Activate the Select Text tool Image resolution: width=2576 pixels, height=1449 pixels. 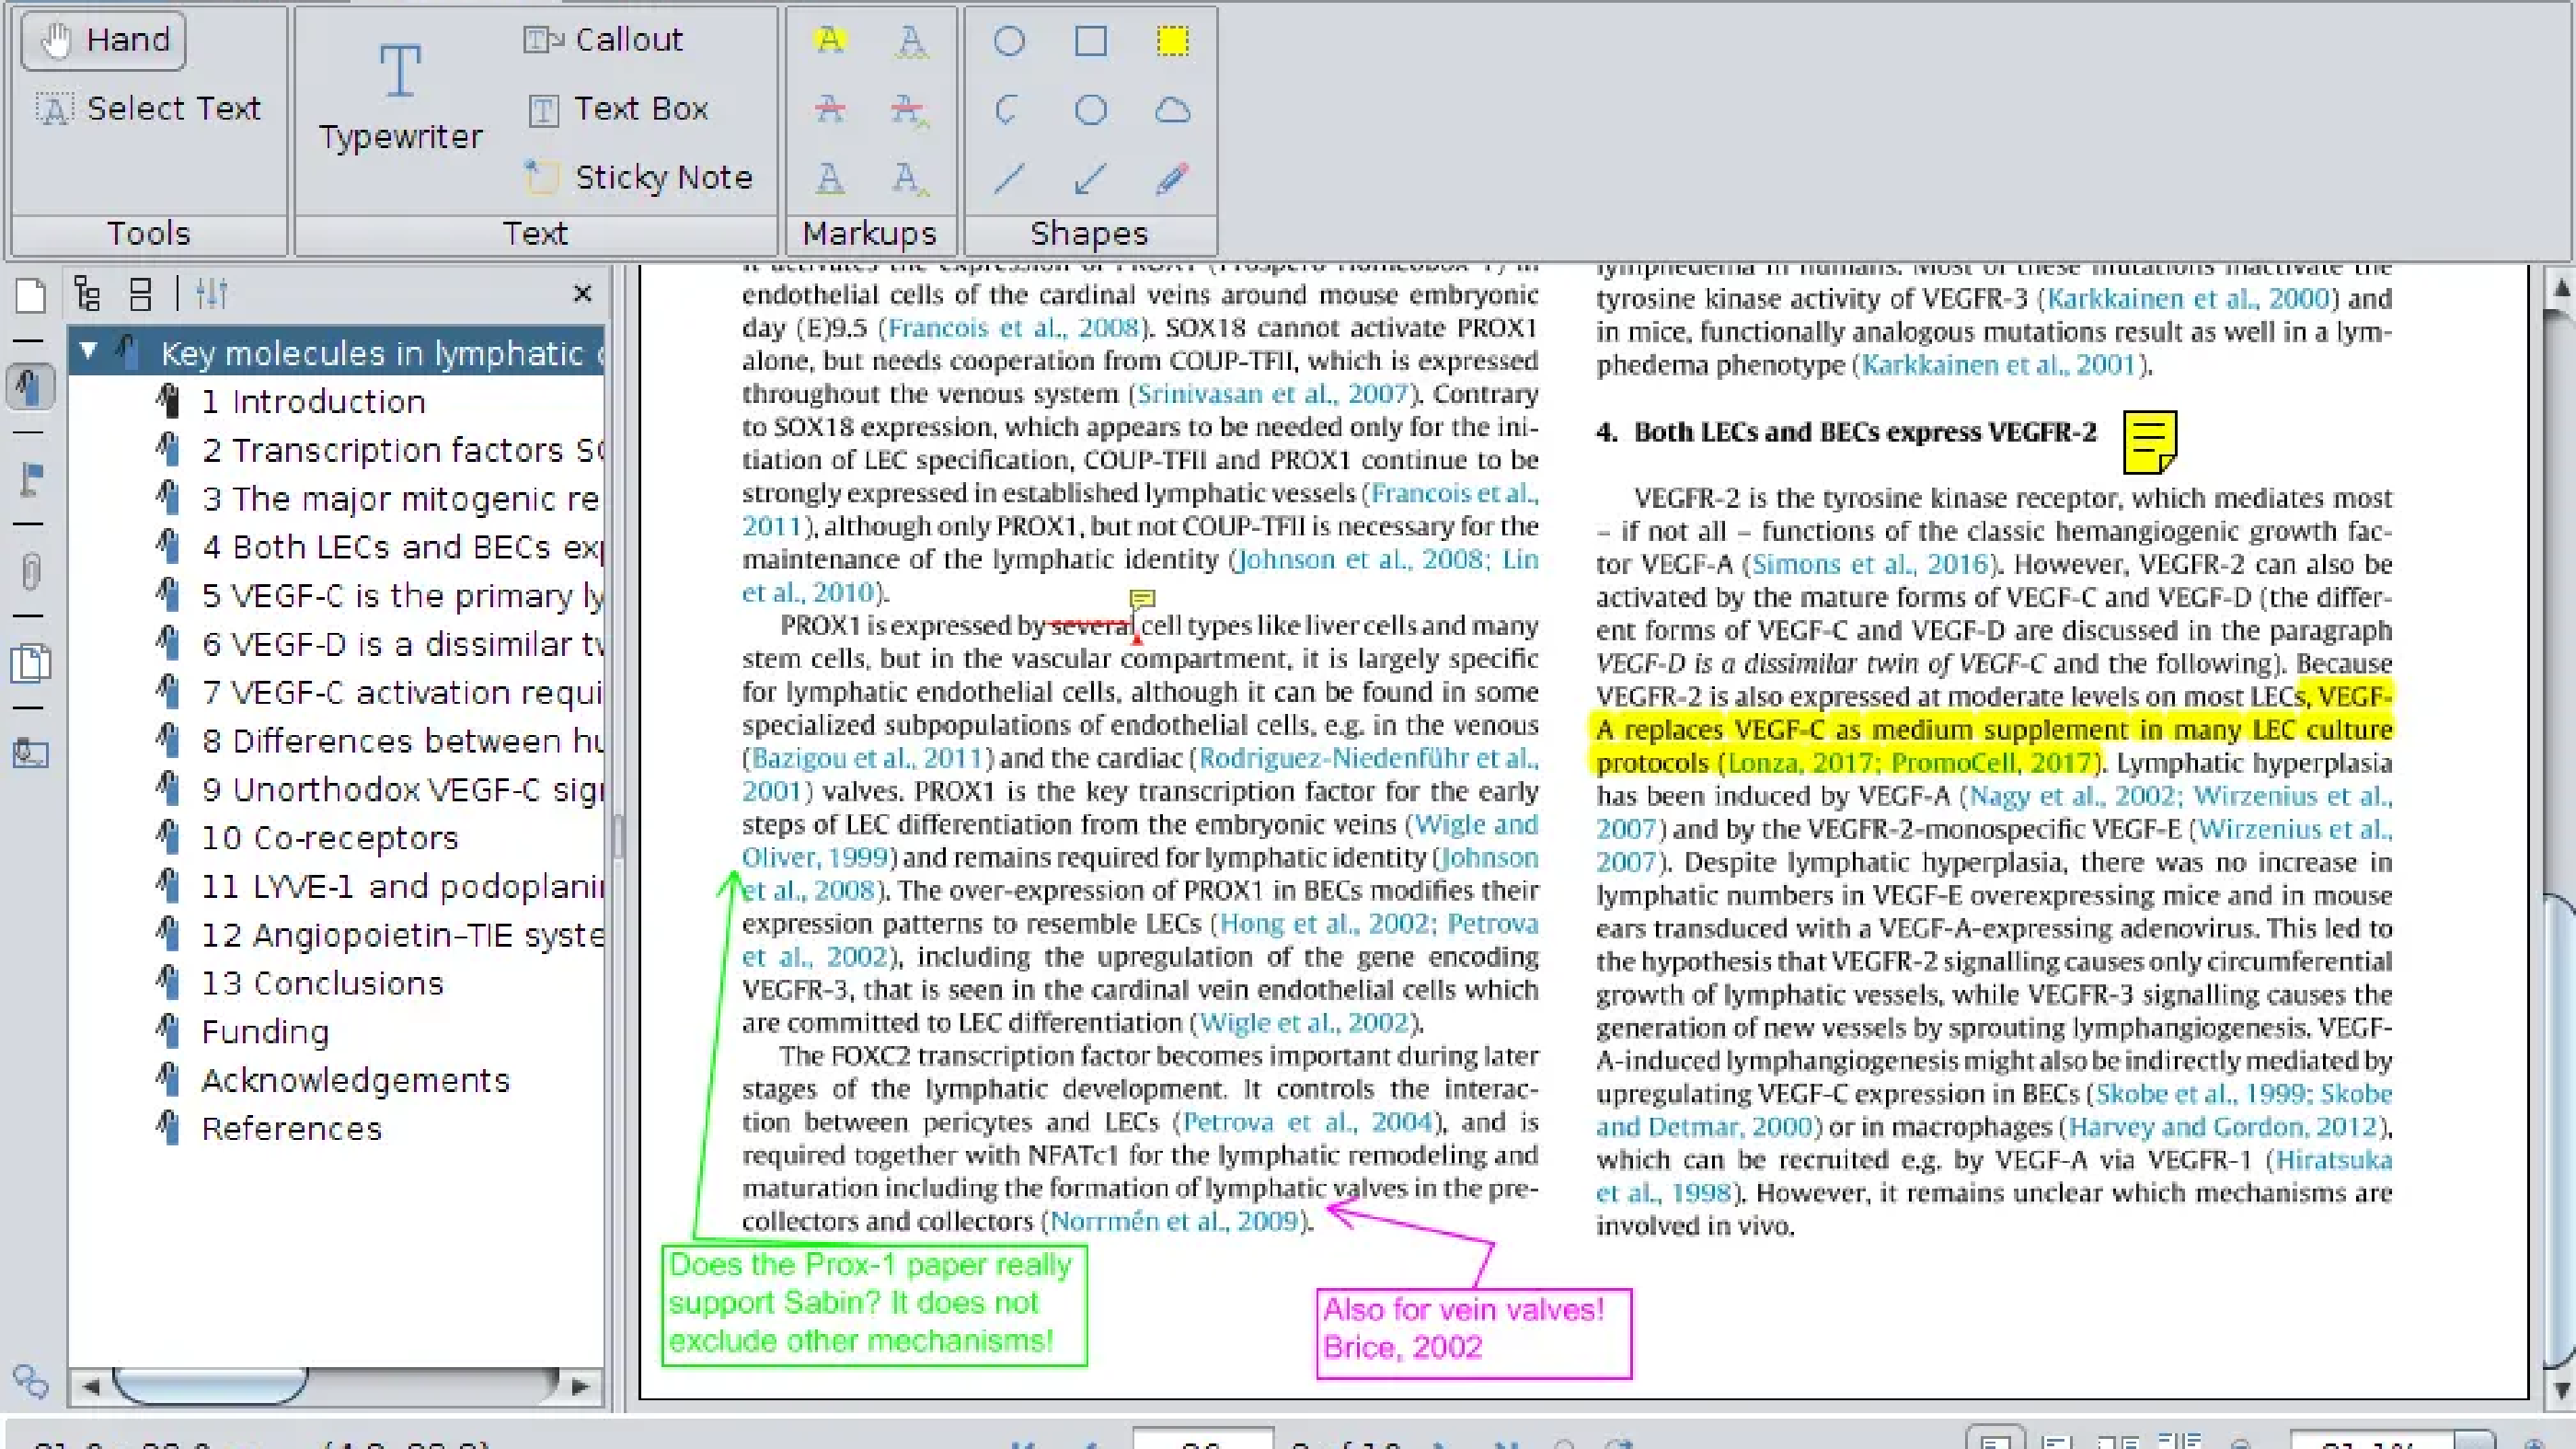(148, 108)
